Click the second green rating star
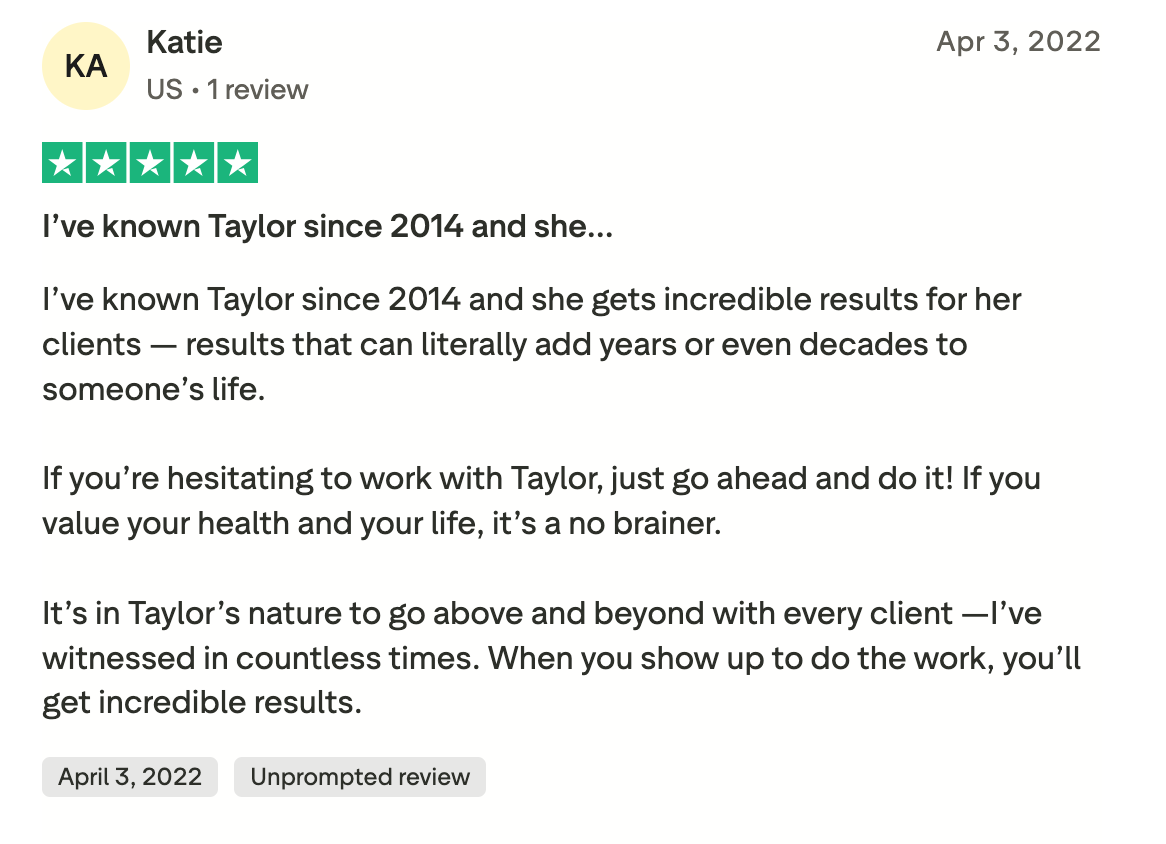The width and height of the screenshot is (1166, 844). 107,163
